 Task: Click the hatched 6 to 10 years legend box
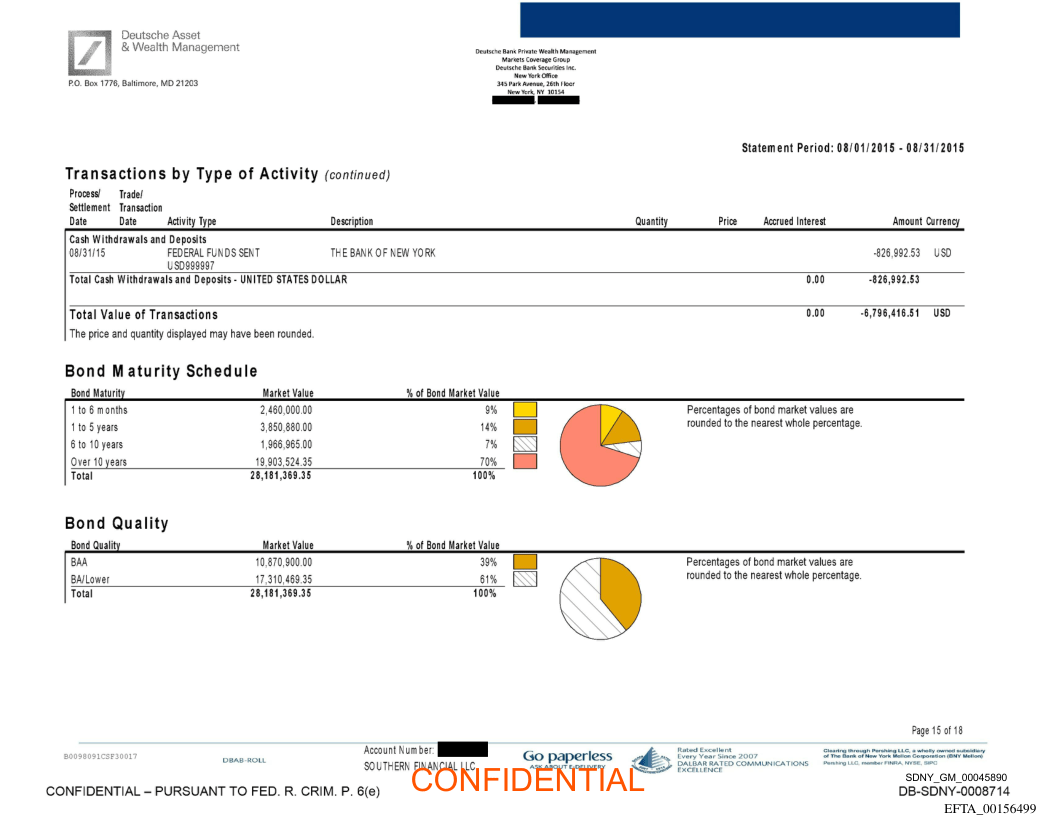coord(525,444)
